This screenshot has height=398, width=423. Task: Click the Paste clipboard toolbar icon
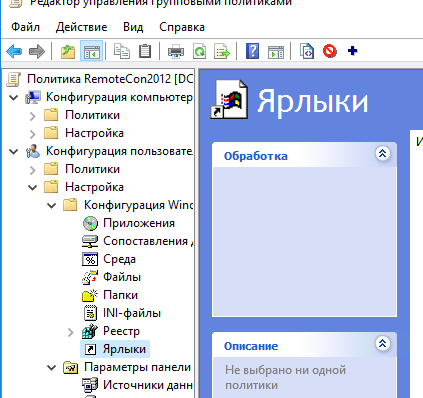(145, 51)
